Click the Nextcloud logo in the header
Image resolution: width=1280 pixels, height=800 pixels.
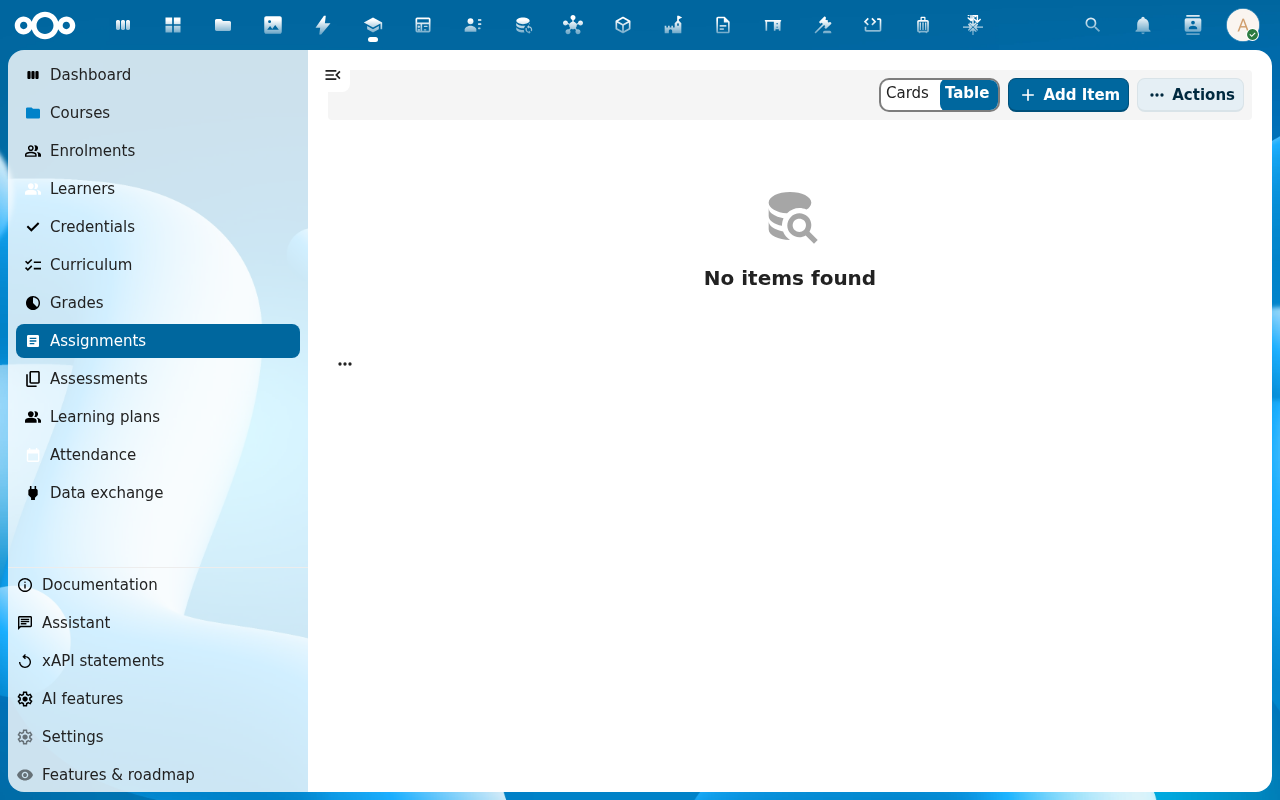point(45,25)
